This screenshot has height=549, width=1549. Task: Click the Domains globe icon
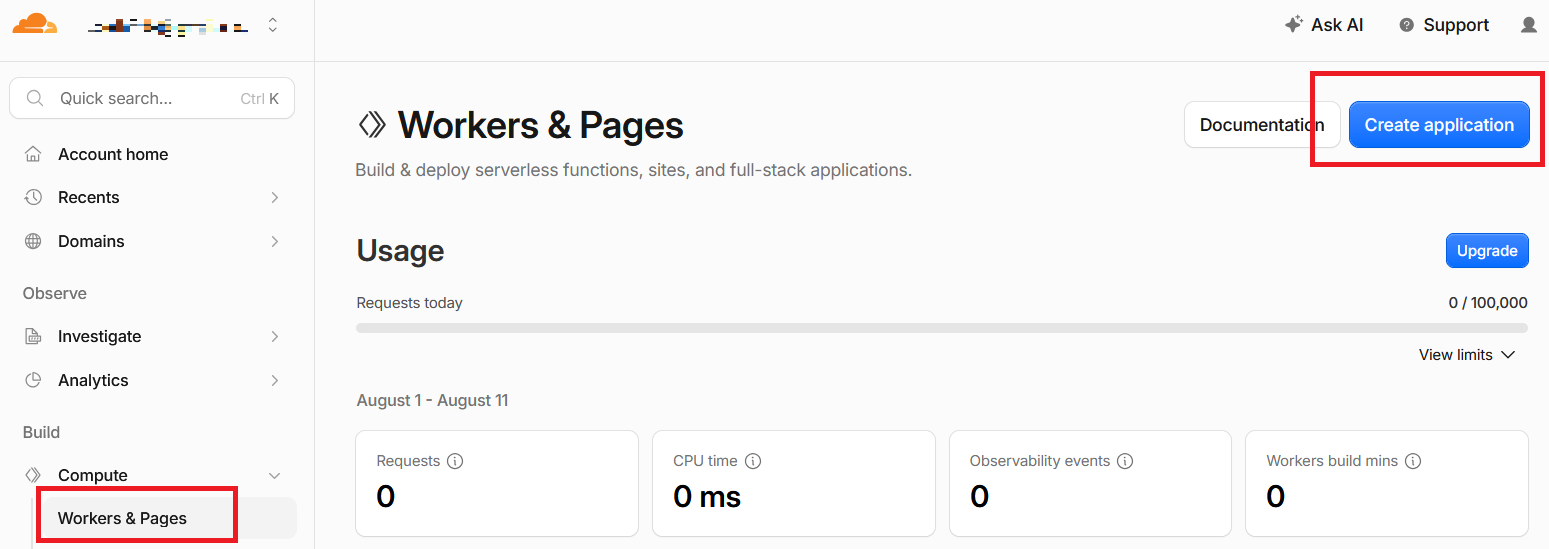33,241
